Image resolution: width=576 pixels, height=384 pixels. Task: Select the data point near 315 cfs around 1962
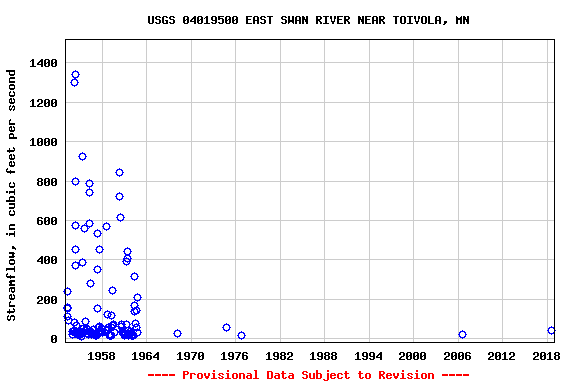[x=134, y=276]
